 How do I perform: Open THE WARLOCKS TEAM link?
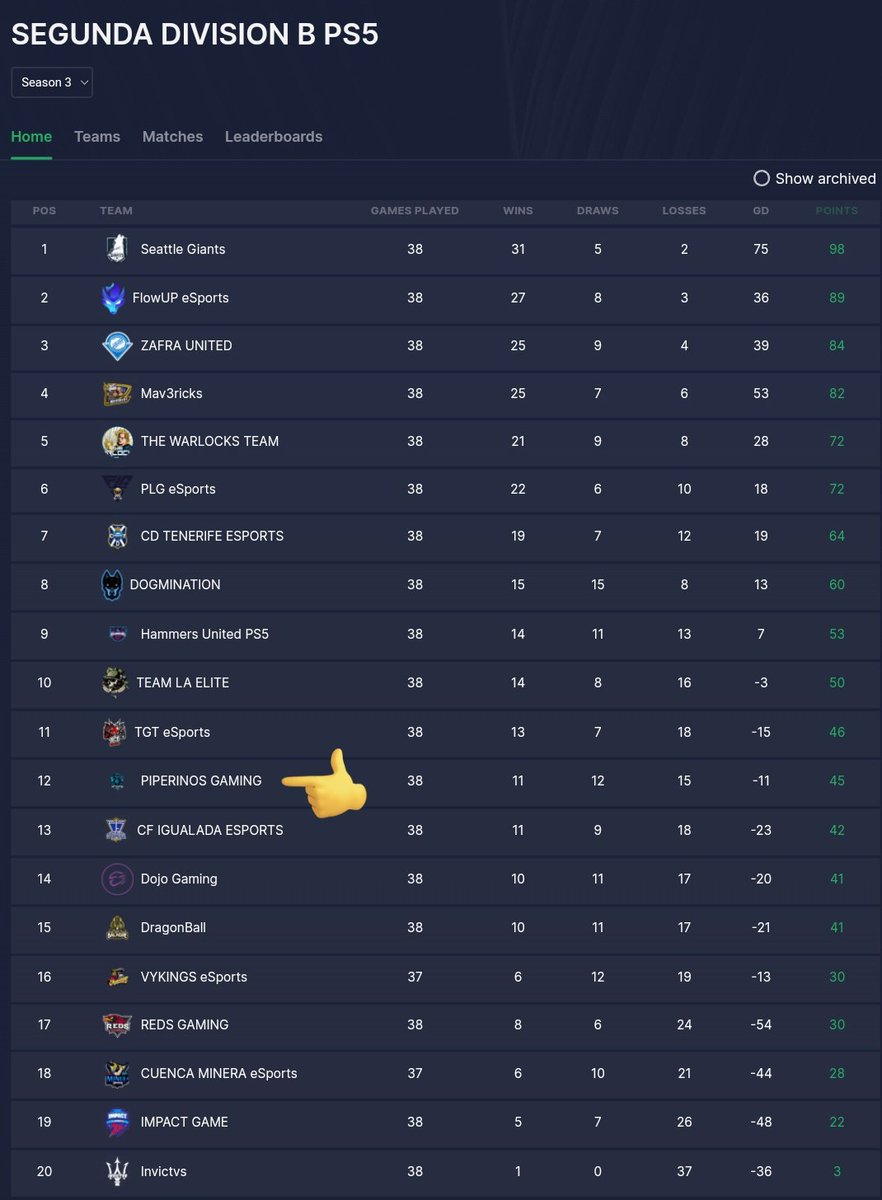pos(209,441)
